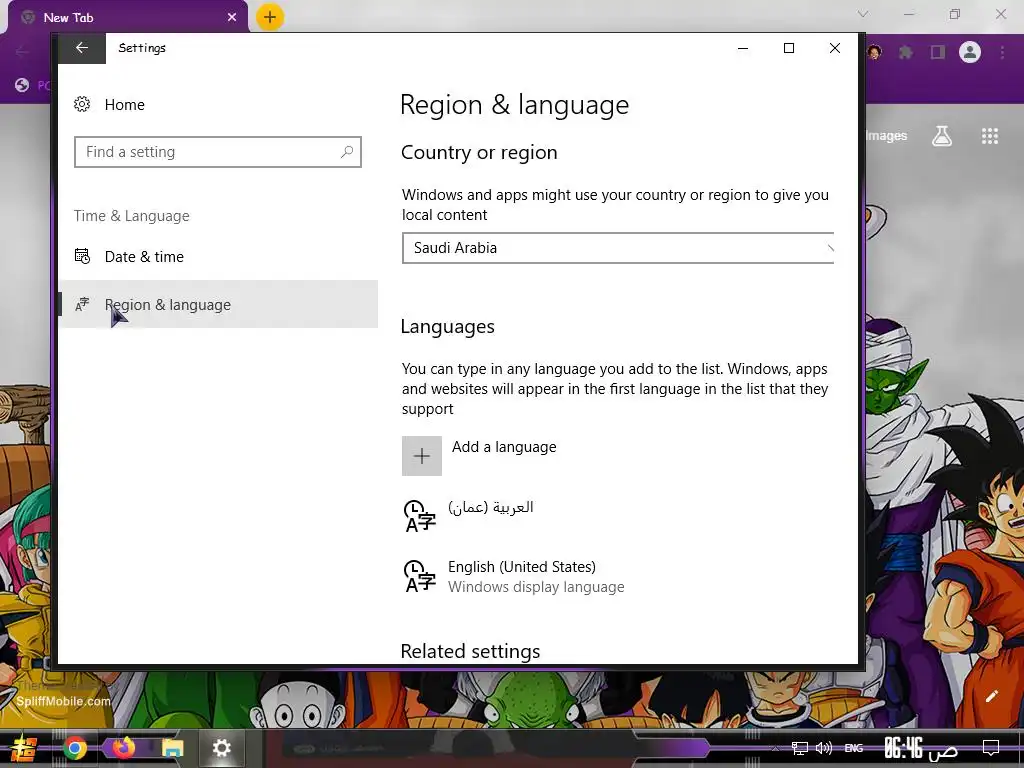Viewport: 1024px width, 768px height.
Task: Select English (United States) language entry
Action: point(514,576)
